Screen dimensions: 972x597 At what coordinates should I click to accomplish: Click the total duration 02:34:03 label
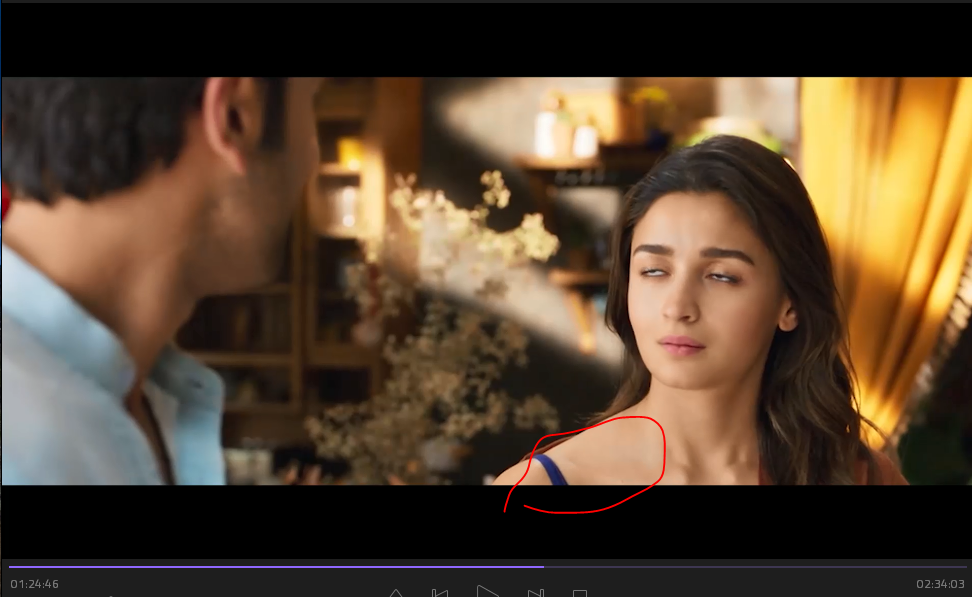(940, 584)
